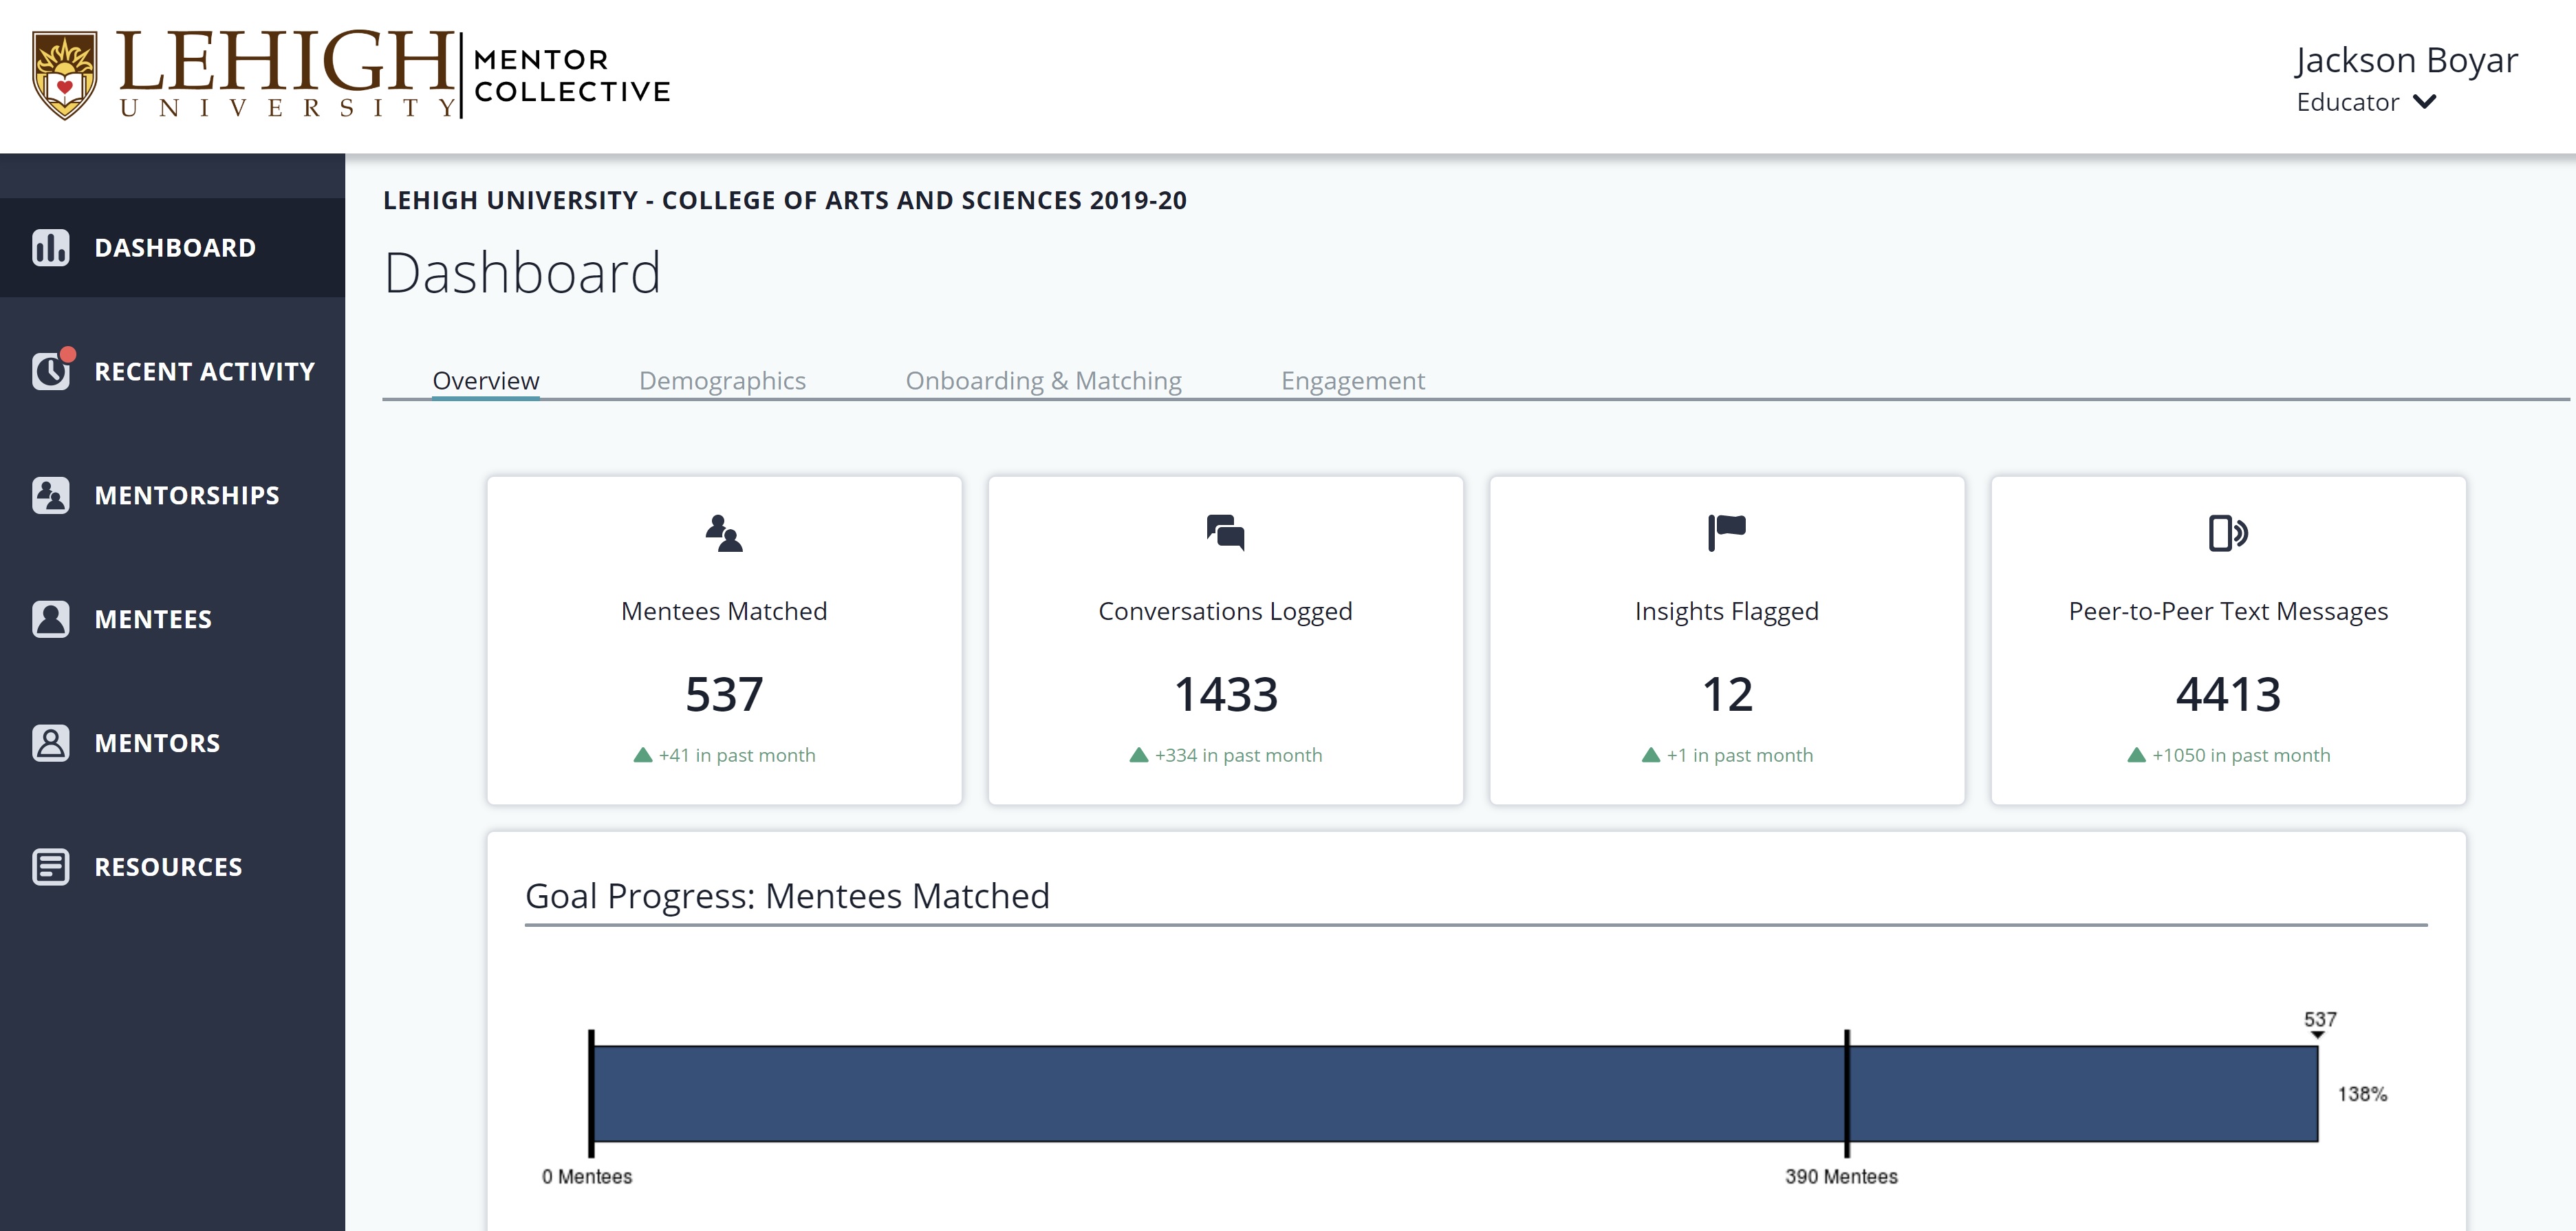
Task: Go to the Engagement tab
Action: tap(1353, 381)
